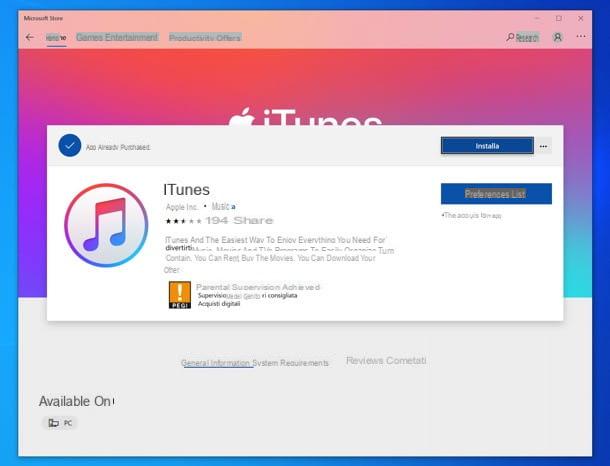The image size is (610, 466).
Task: Maximize the Microsoft Store window
Action: [559, 18]
